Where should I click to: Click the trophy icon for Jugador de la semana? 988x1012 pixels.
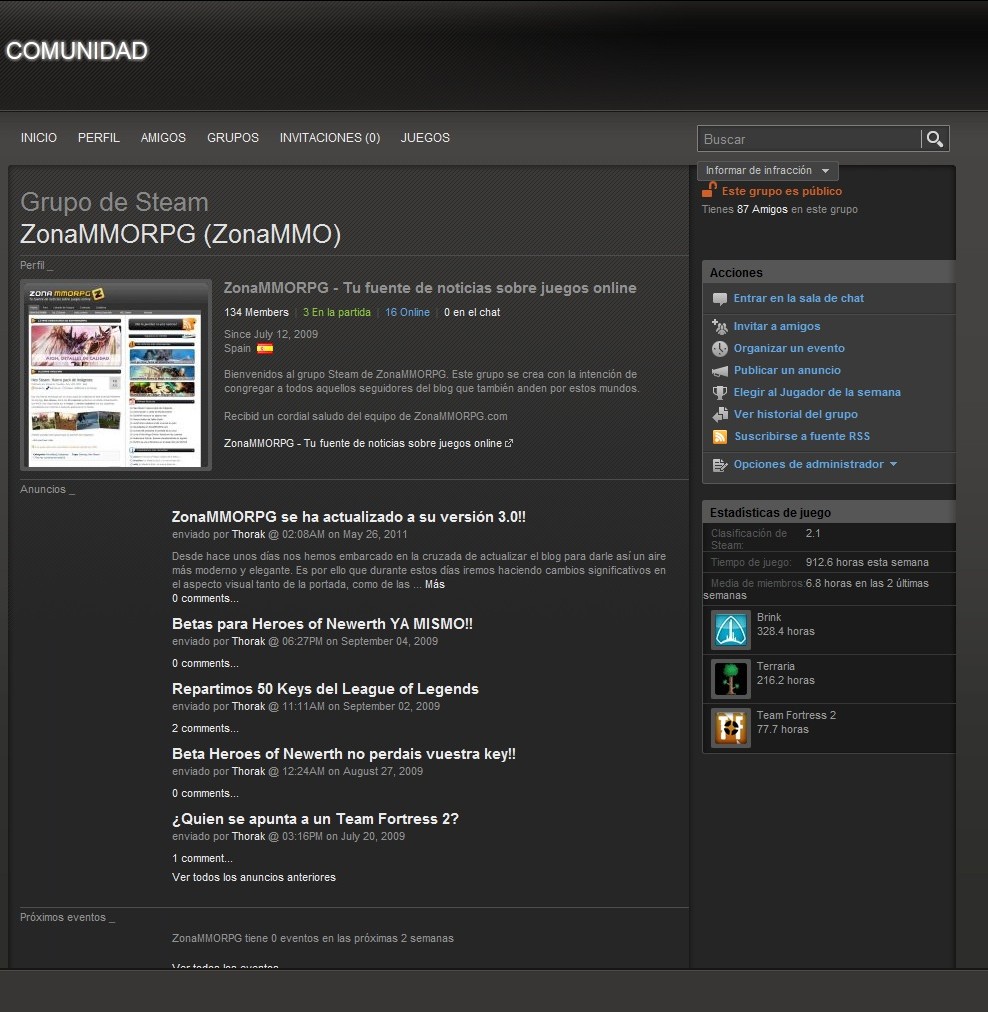click(719, 393)
